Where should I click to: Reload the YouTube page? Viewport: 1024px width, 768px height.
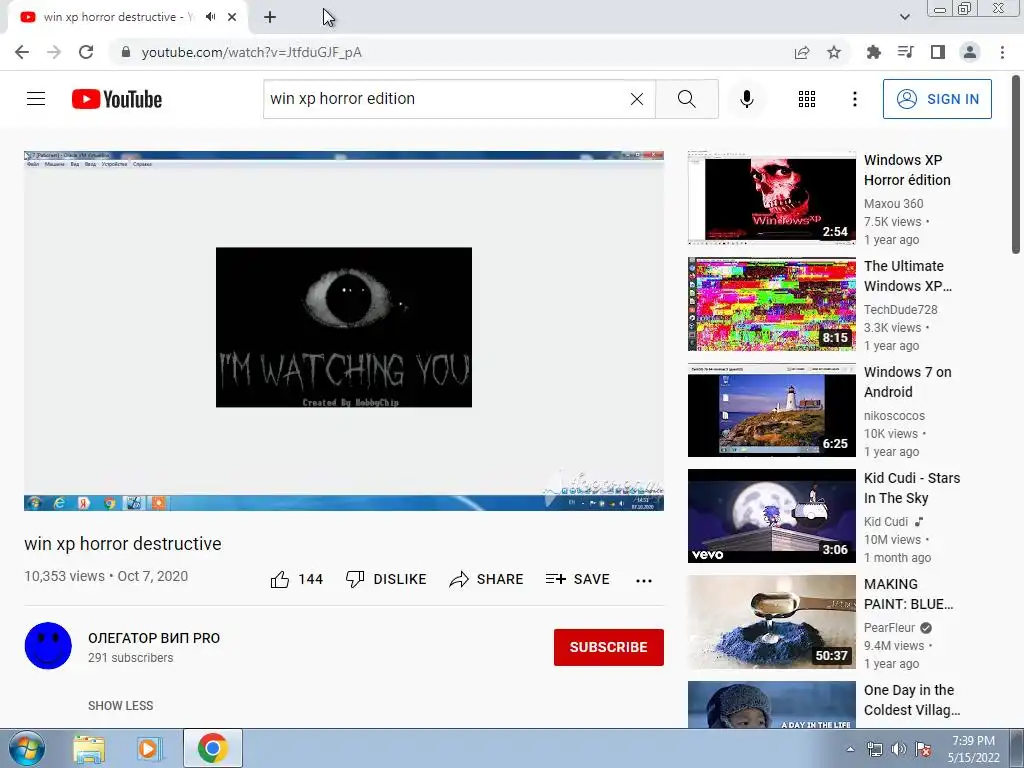click(x=86, y=52)
